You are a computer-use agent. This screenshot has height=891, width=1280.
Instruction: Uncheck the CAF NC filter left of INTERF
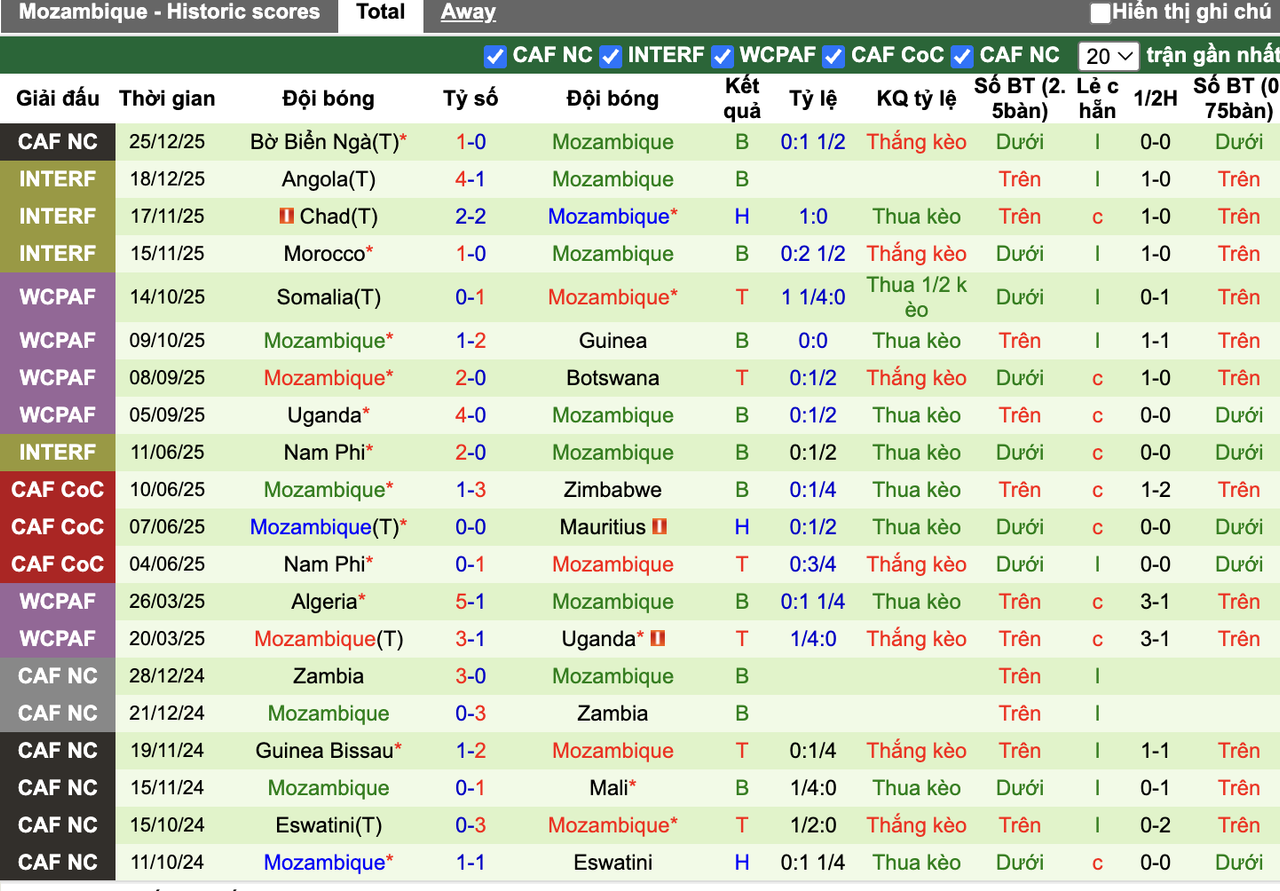(x=495, y=56)
